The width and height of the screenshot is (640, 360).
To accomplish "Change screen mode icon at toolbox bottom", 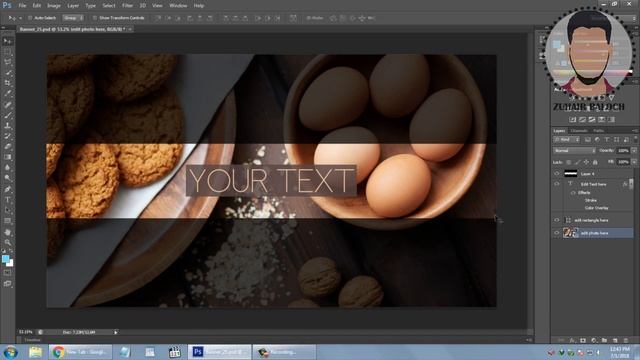I will (7, 283).
